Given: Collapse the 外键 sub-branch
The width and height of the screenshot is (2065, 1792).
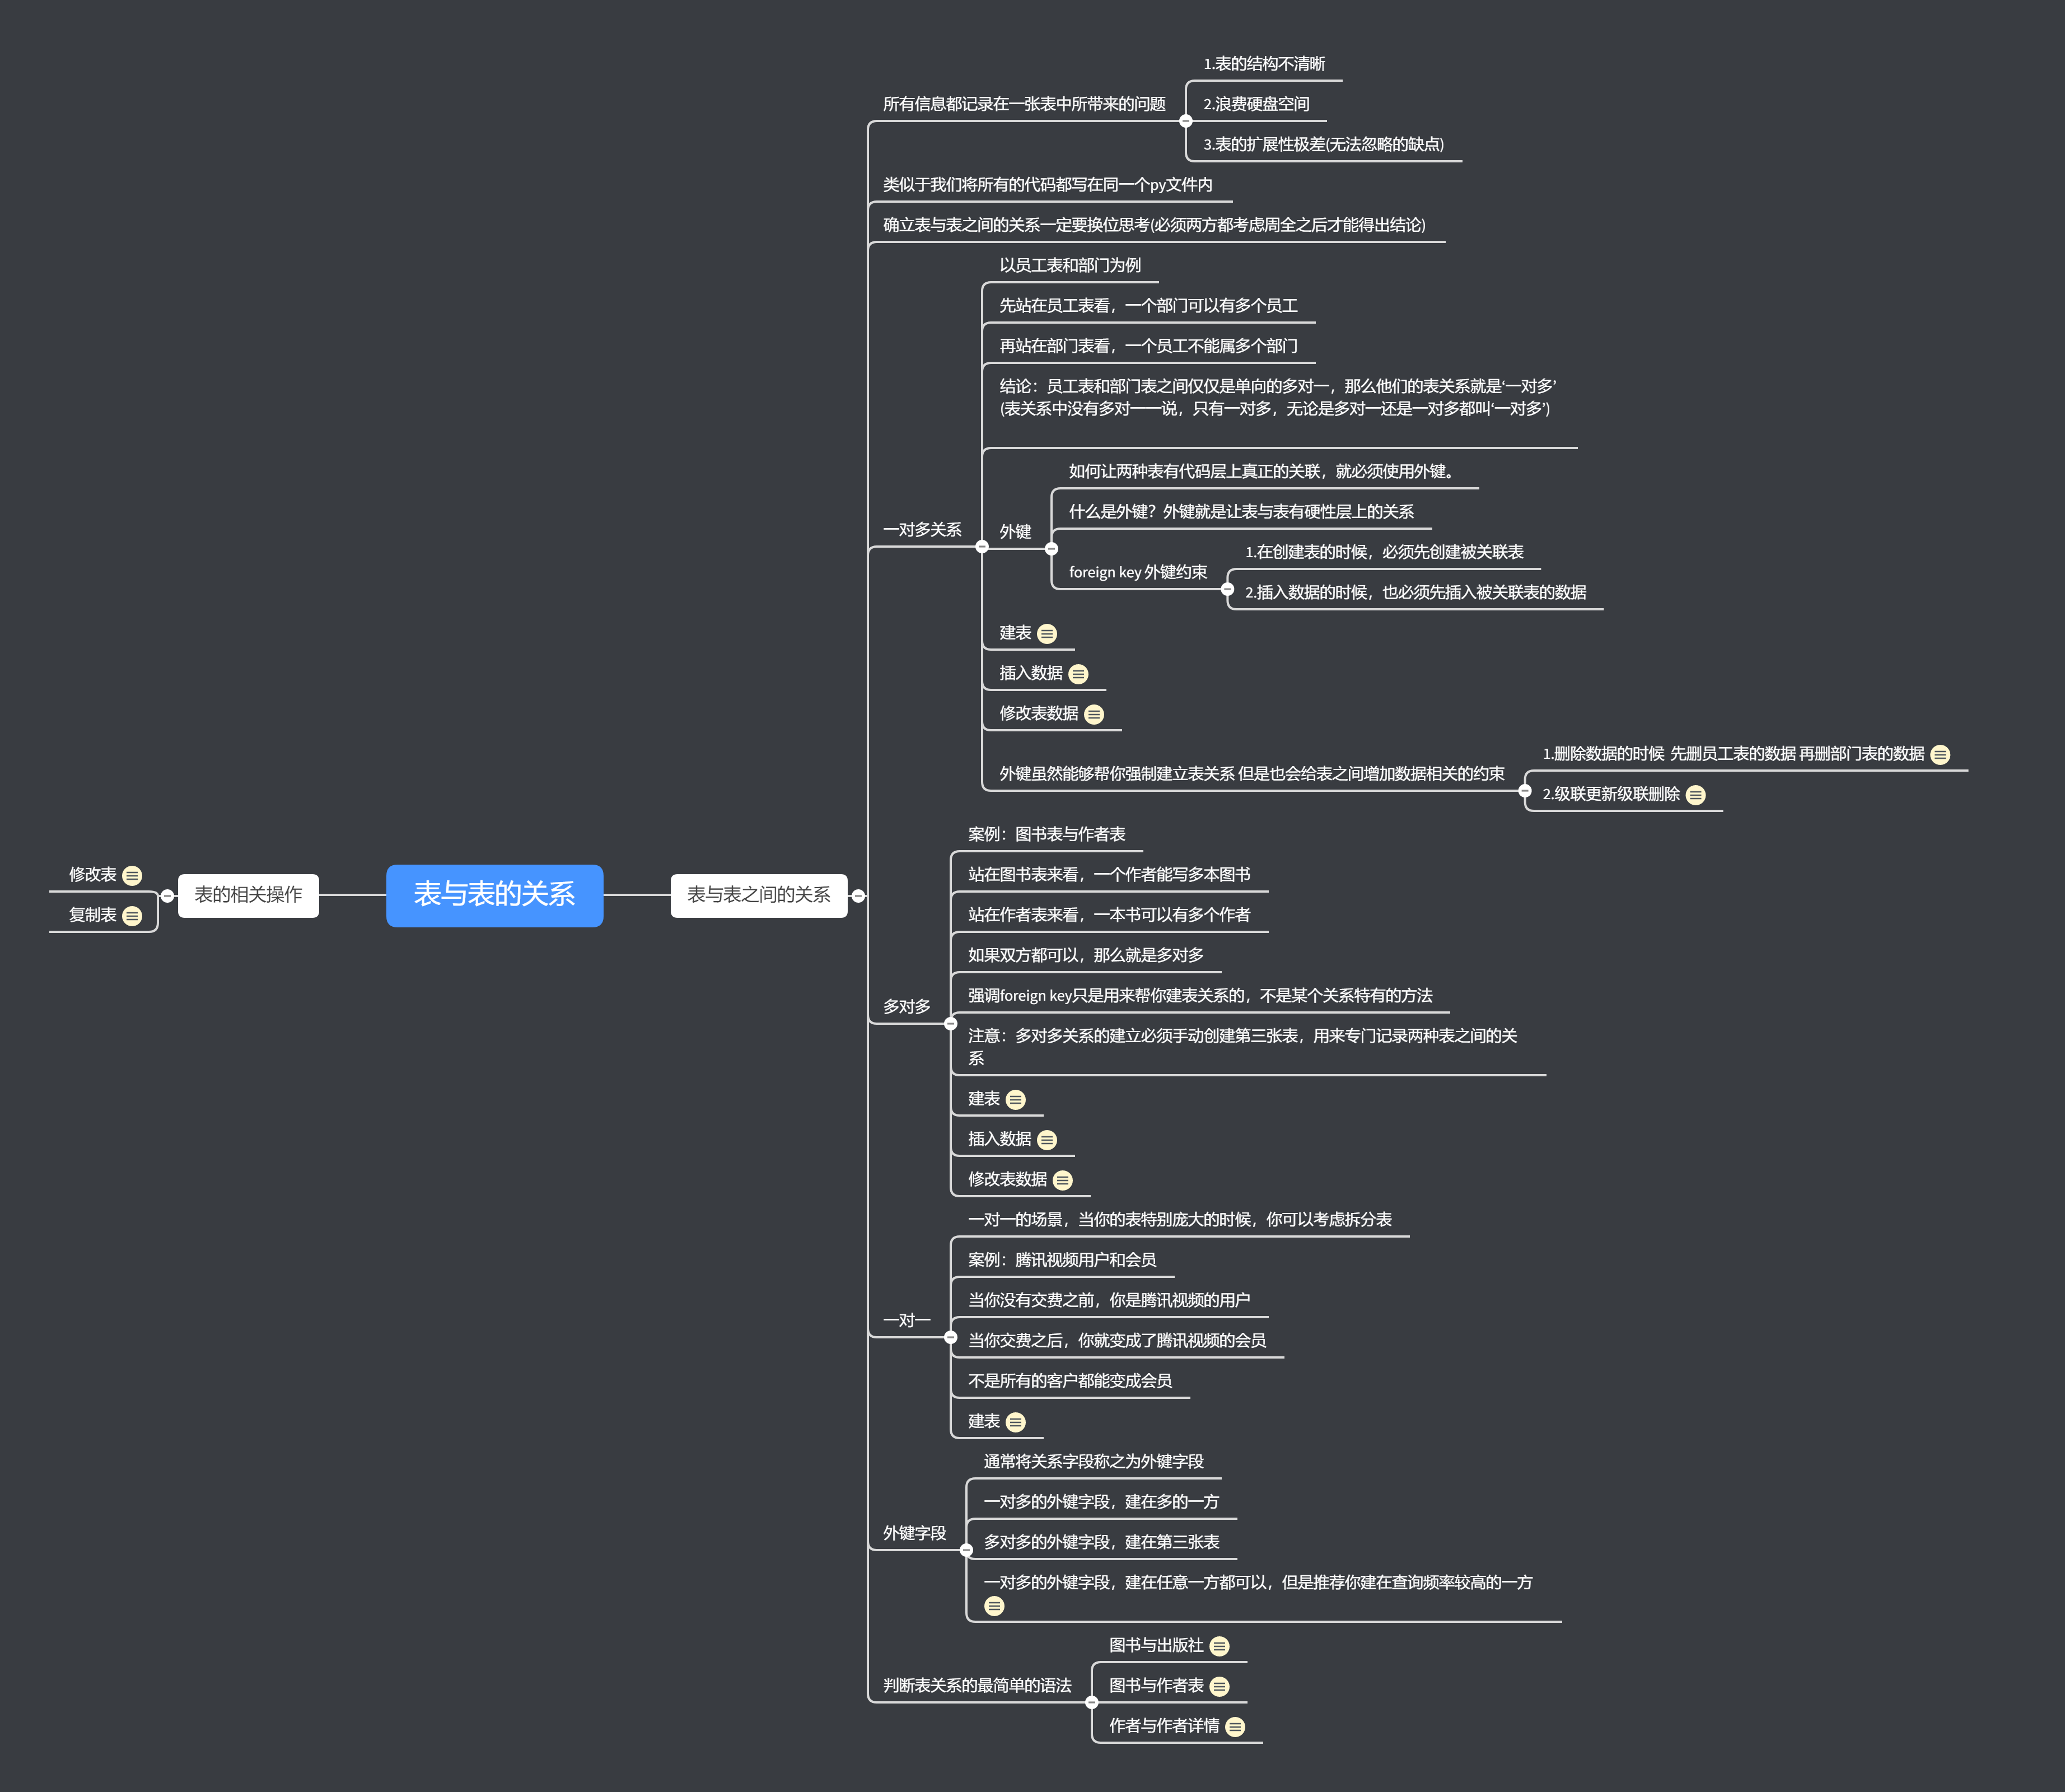Looking at the screenshot, I should pos(1051,549).
